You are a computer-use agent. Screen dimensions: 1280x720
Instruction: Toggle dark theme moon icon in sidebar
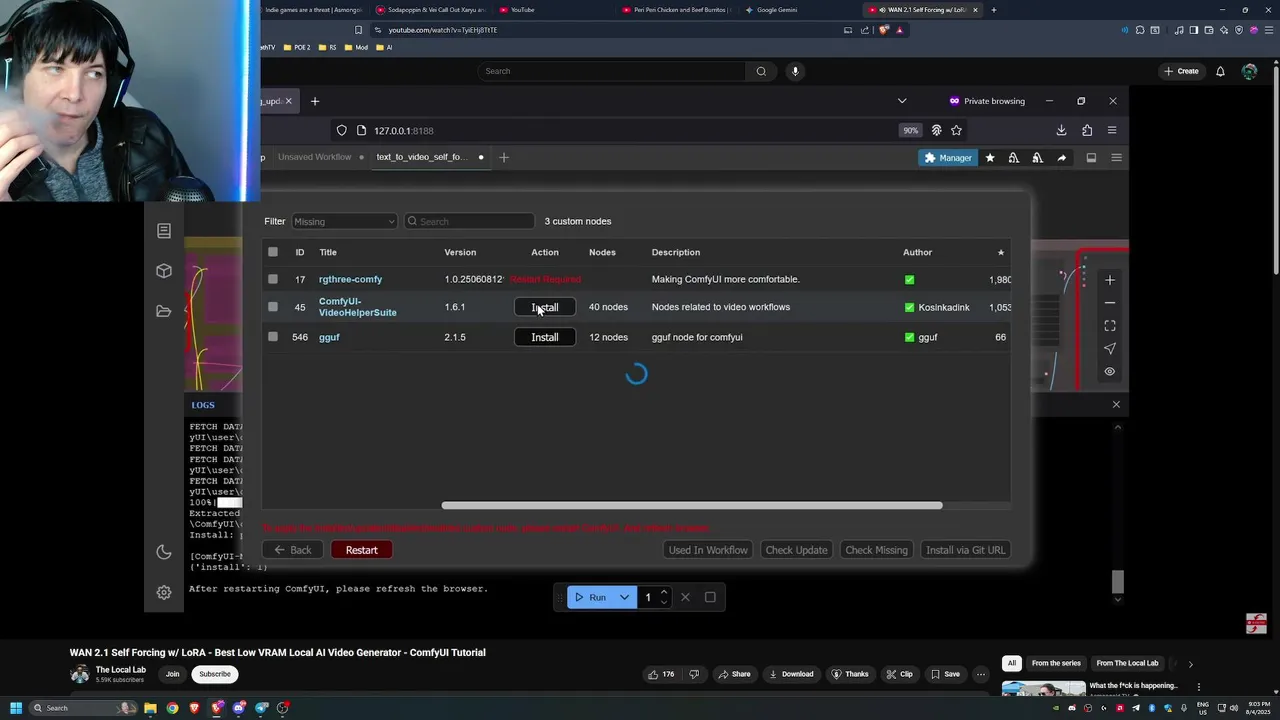click(x=164, y=552)
